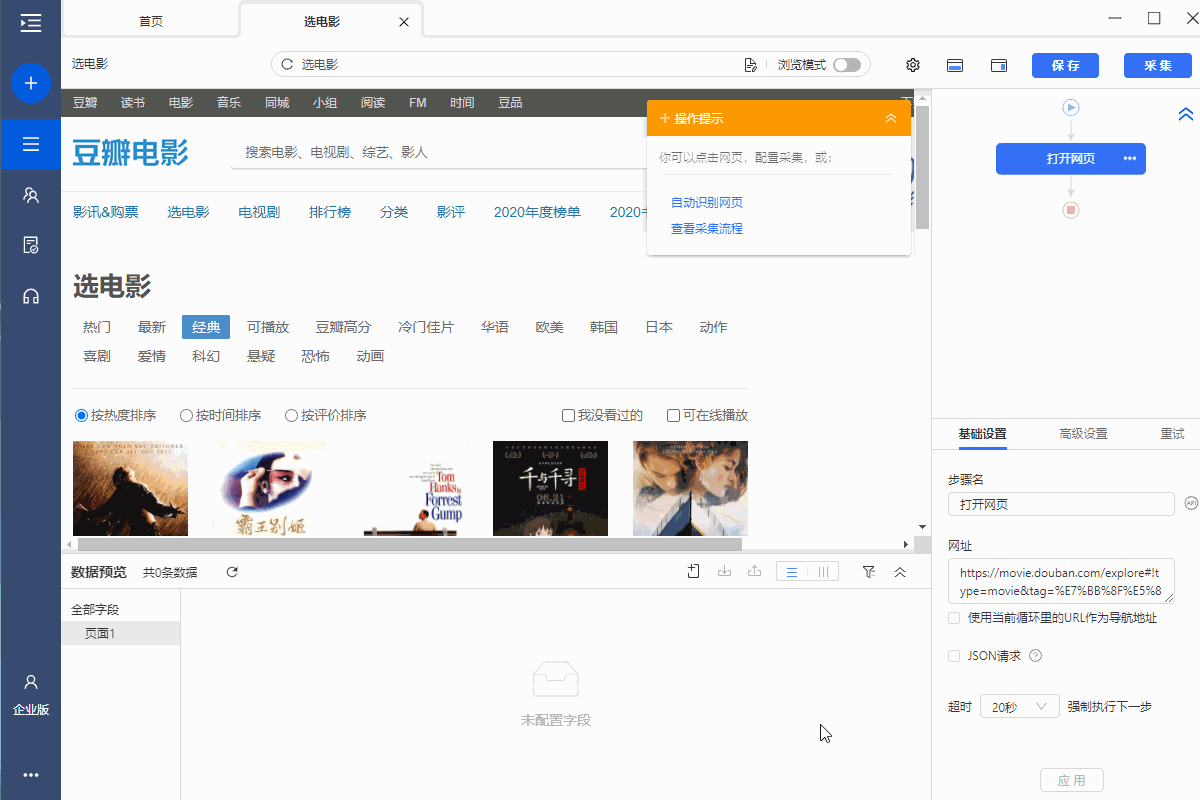Click the Forrest Gump movie poster
The width and height of the screenshot is (1200, 800).
point(410,488)
